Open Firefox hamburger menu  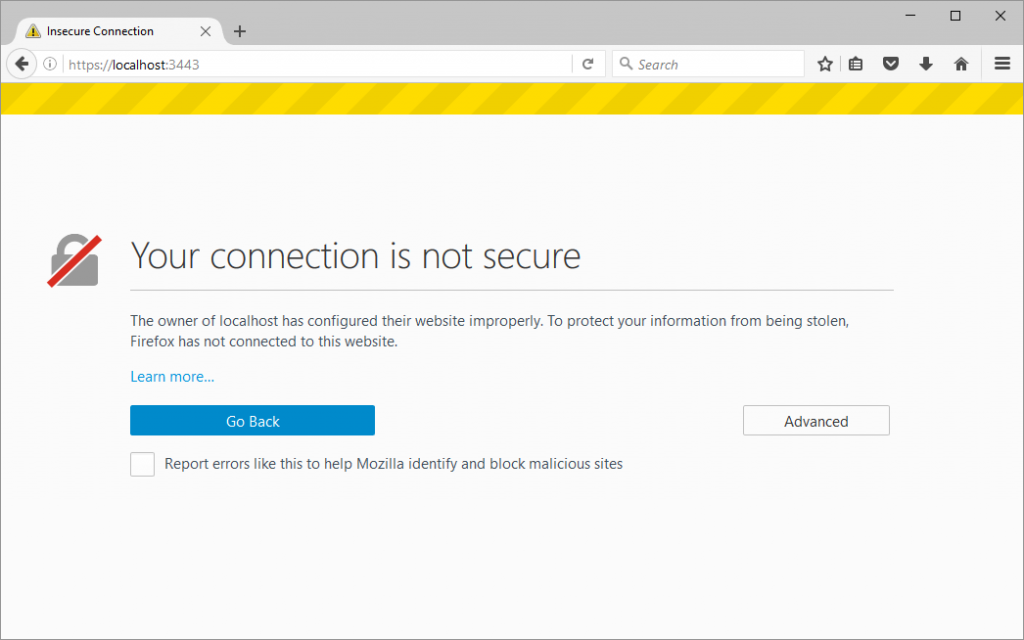1002,63
